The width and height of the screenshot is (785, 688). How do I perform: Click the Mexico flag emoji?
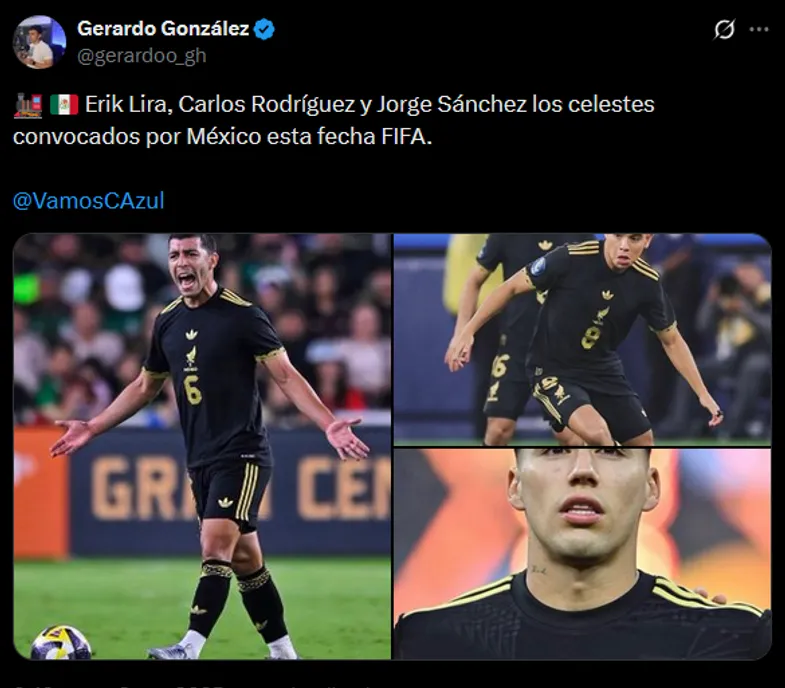pos(64,105)
